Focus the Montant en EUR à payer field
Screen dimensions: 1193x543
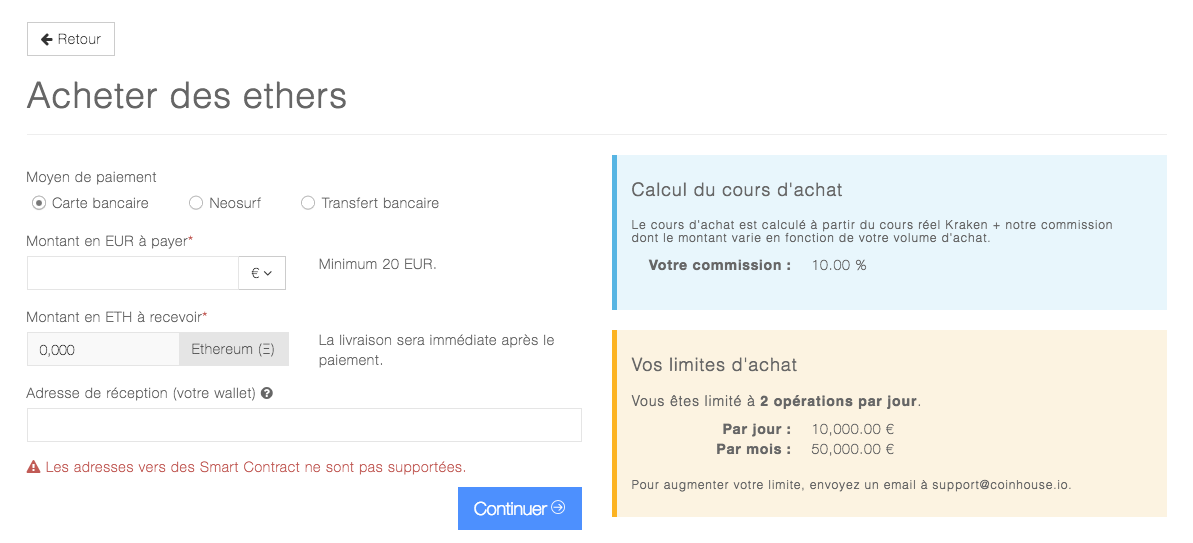(133, 273)
